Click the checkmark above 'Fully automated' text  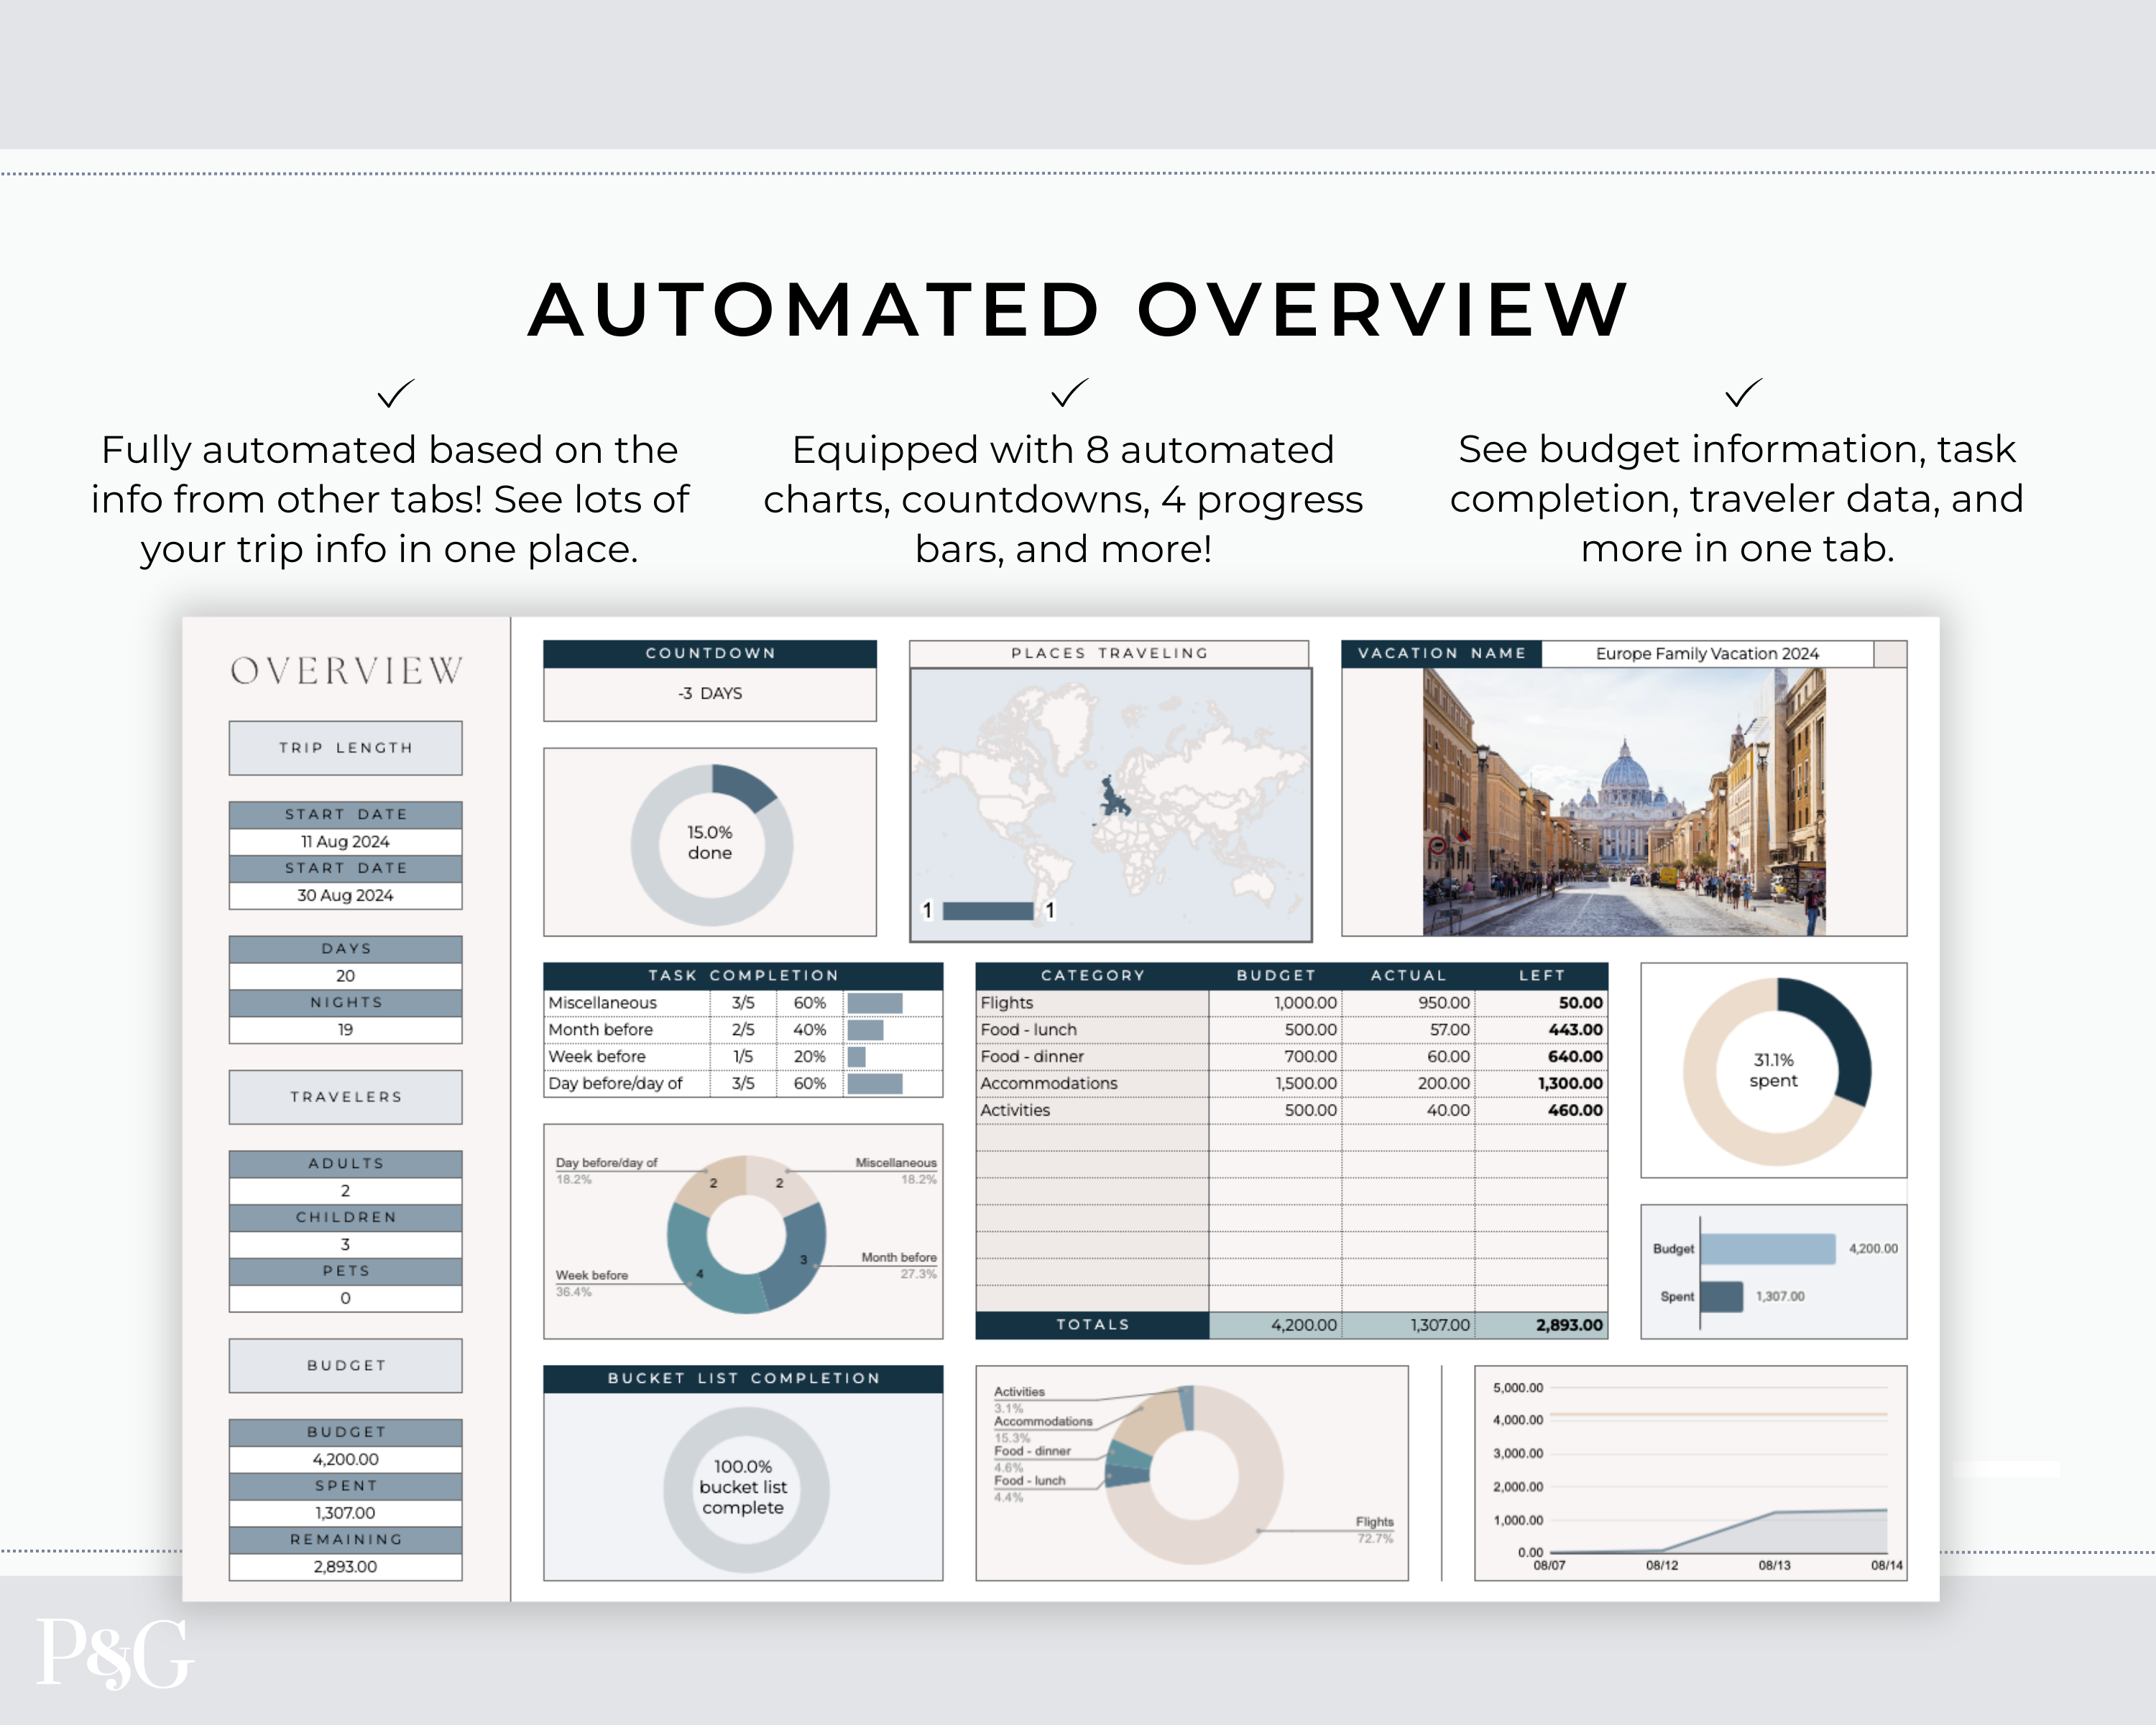pyautogui.click(x=395, y=393)
